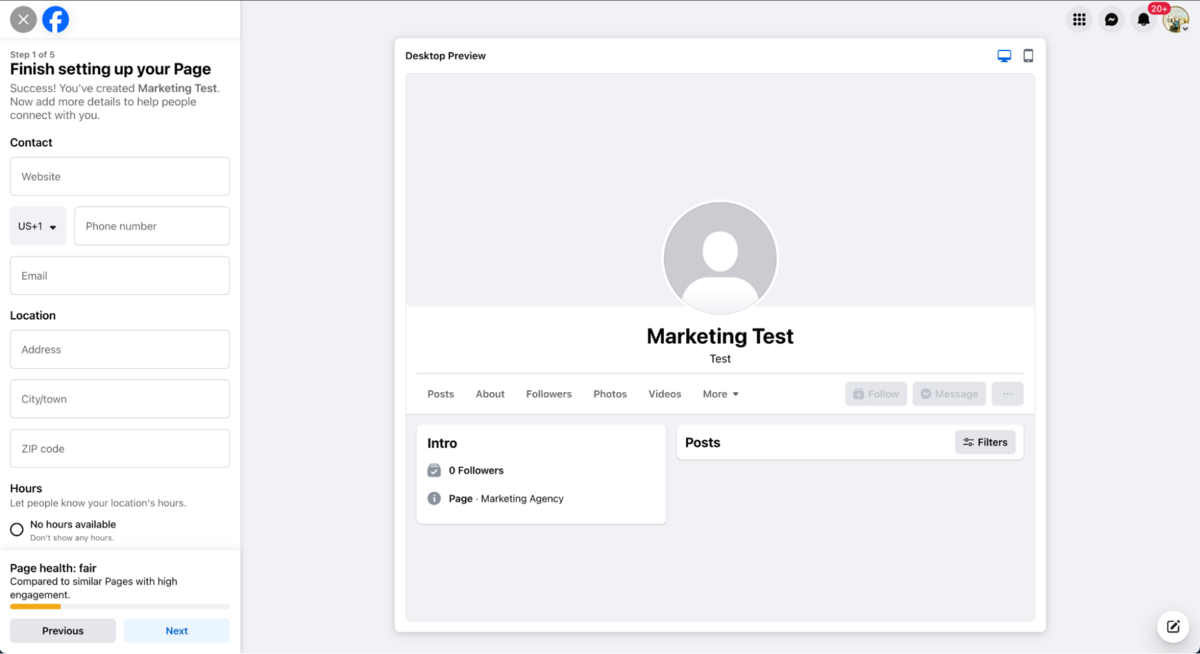Open the account profile avatar menu
This screenshot has height=654, width=1200.
coord(1176,19)
